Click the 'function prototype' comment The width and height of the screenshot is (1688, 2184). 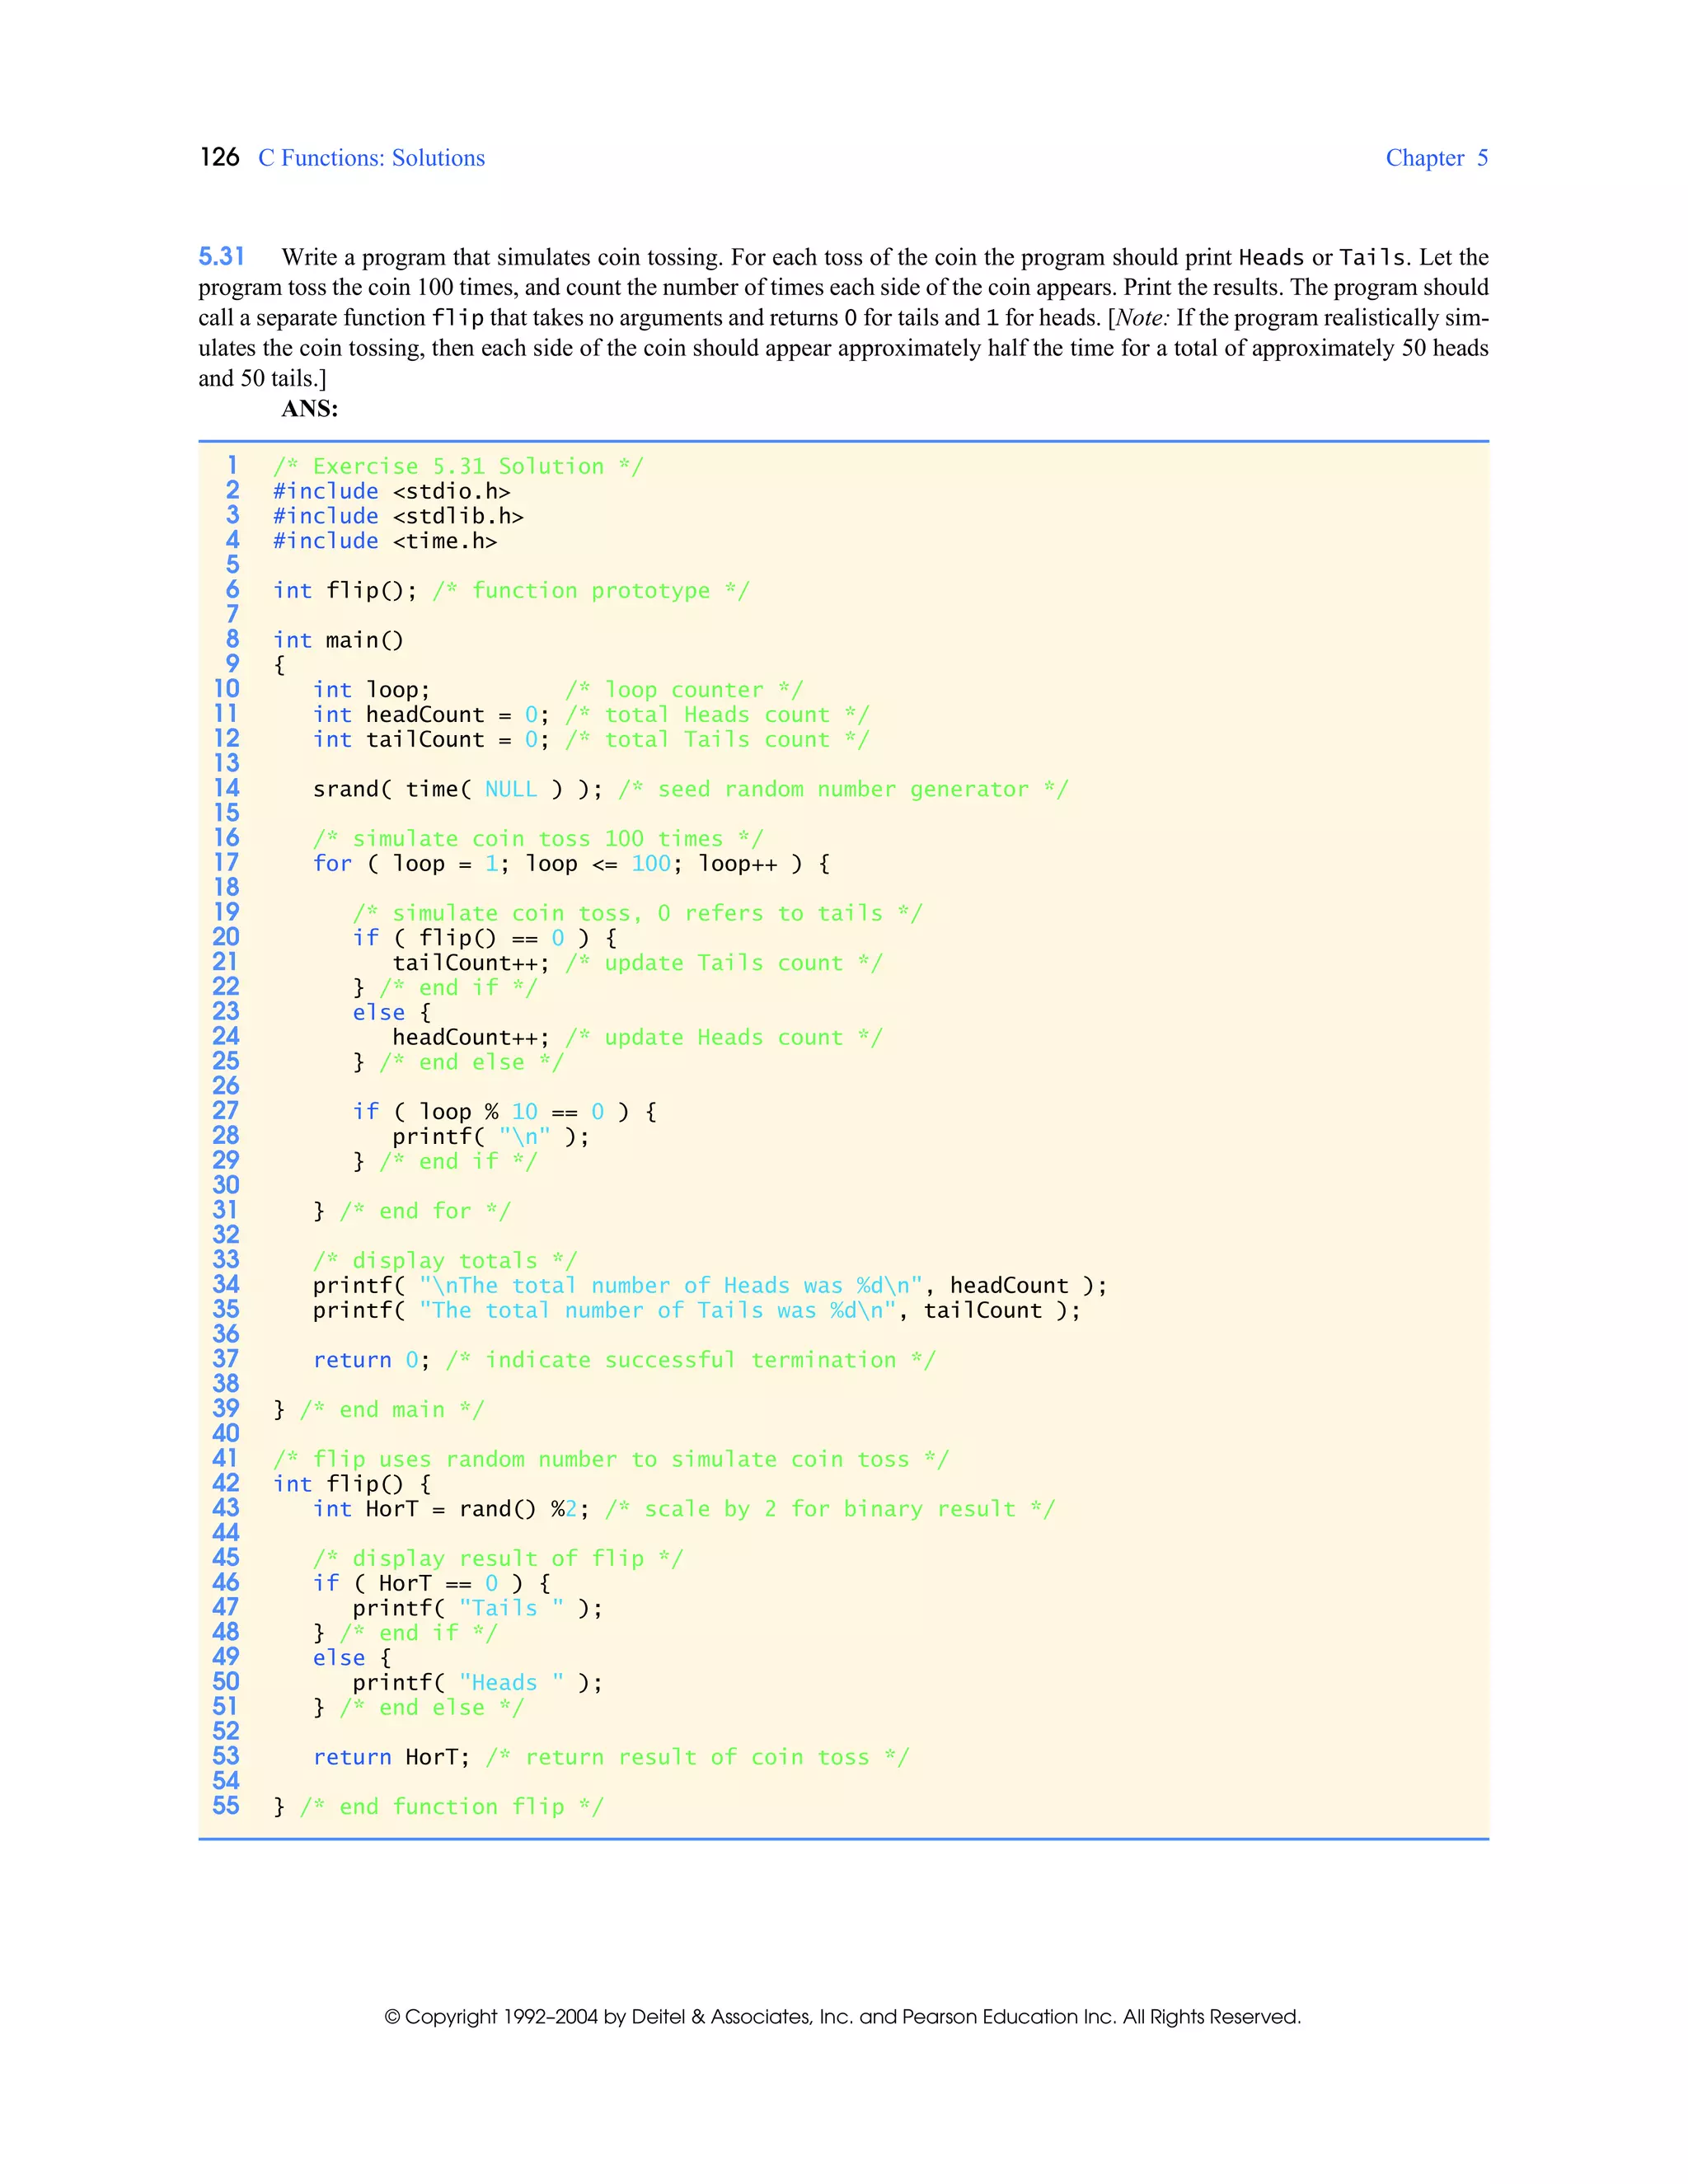590,591
